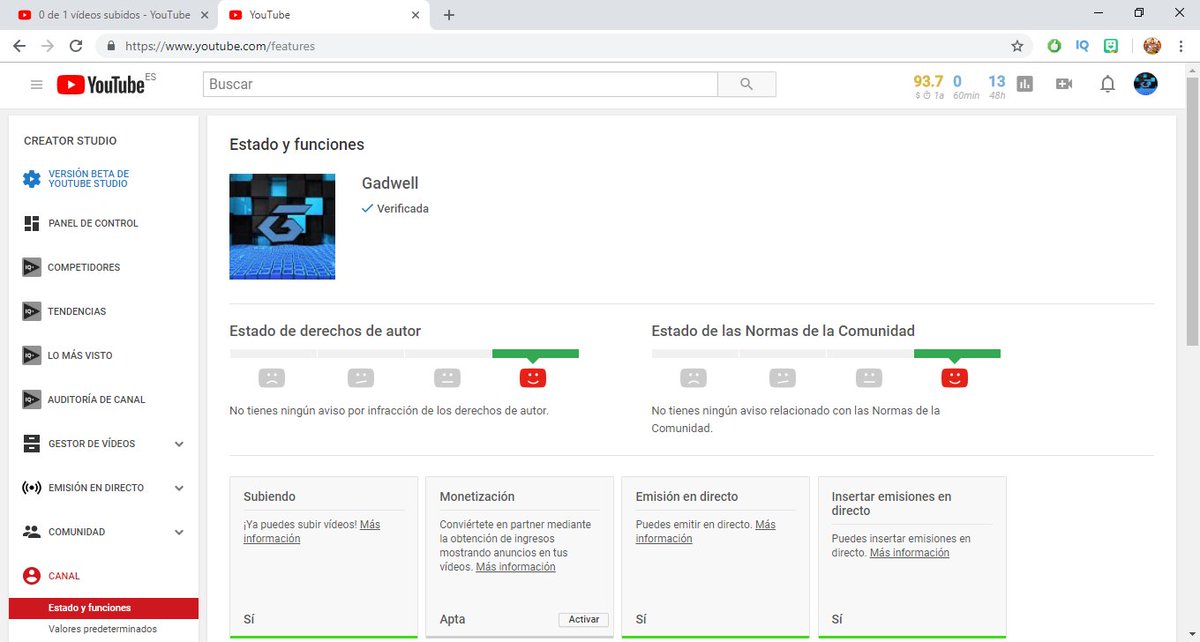Open the vidIQ extension icon
This screenshot has height=642, width=1200.
pos(1082,46)
